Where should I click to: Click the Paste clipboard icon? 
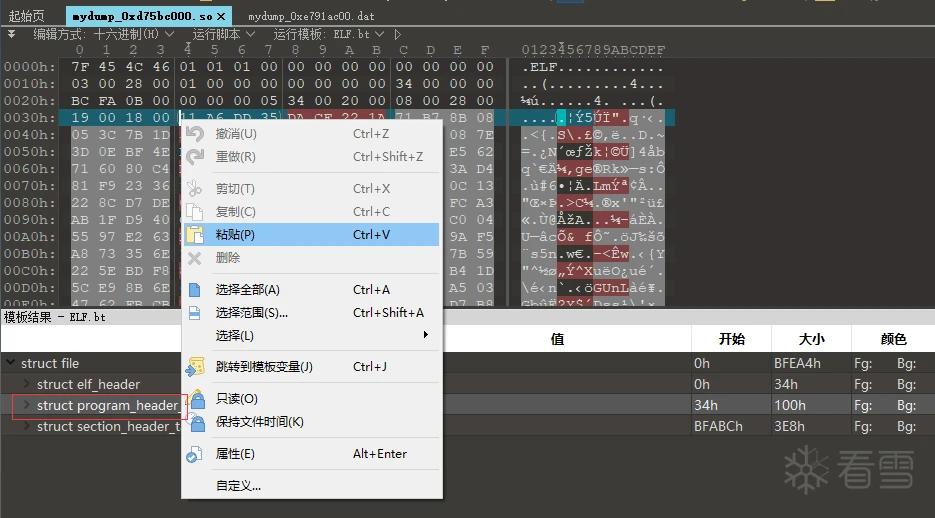tap(194, 235)
